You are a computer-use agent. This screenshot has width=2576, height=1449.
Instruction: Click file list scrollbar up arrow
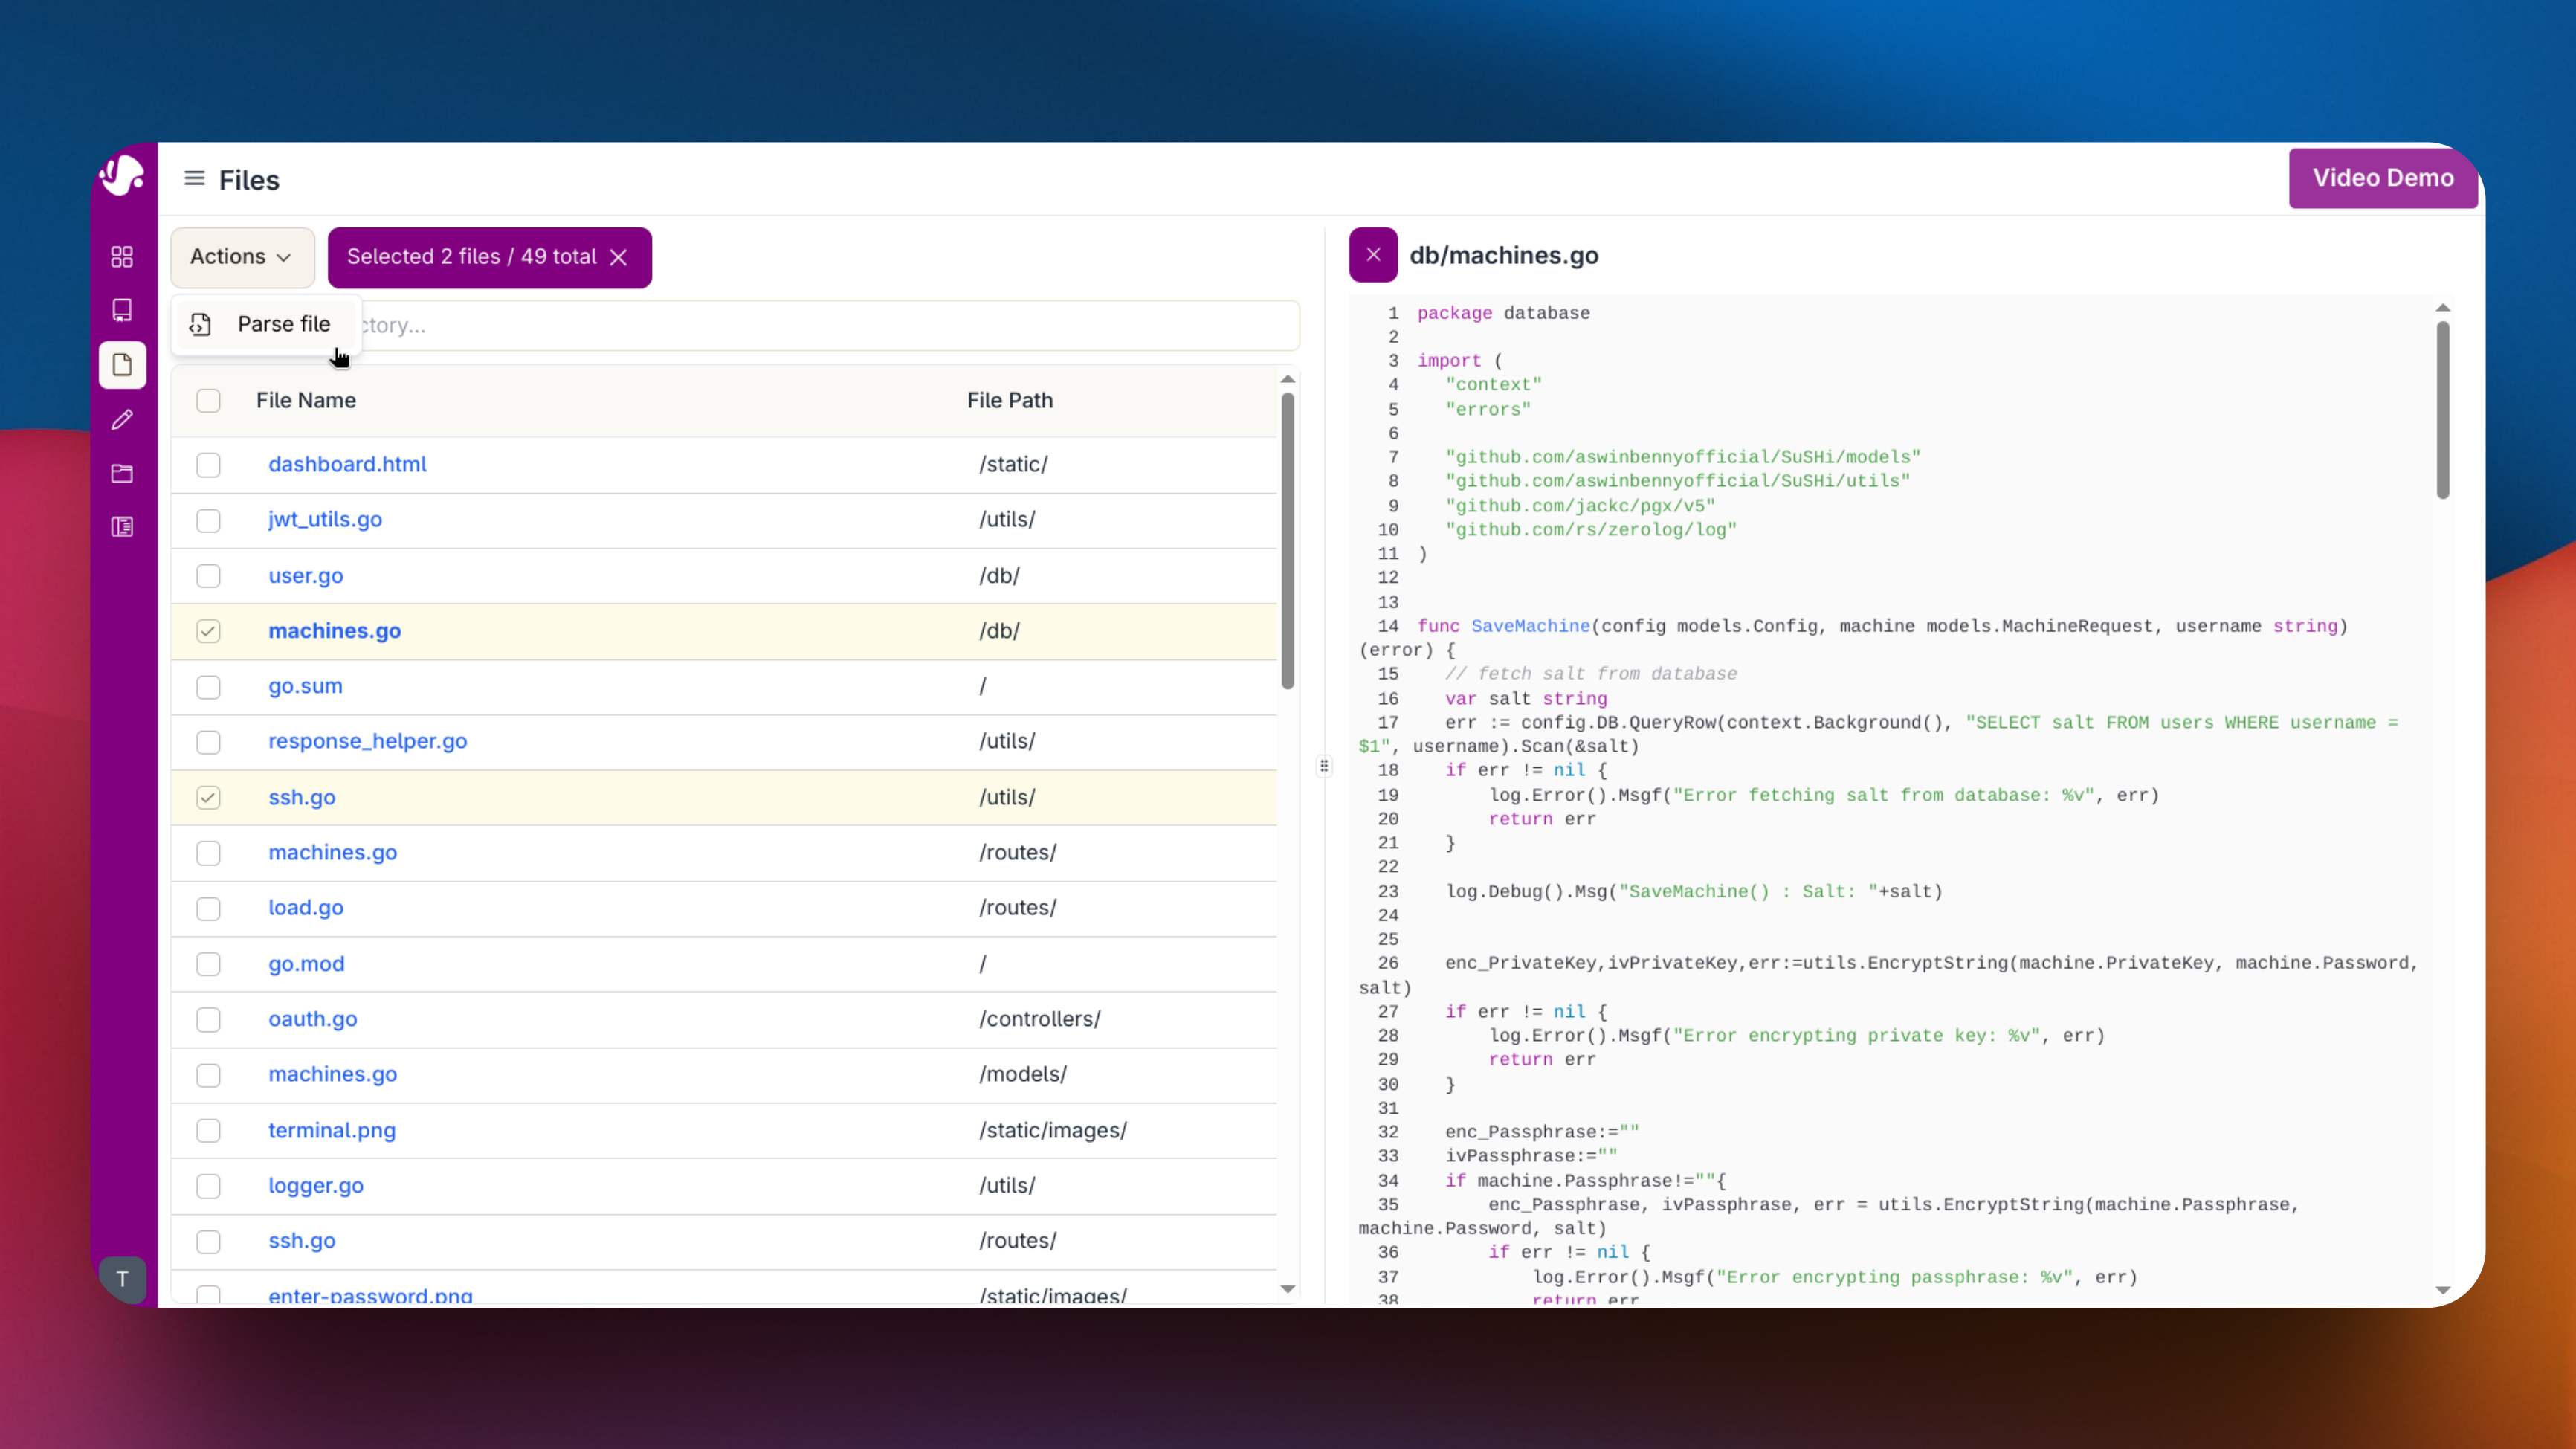click(x=1287, y=379)
